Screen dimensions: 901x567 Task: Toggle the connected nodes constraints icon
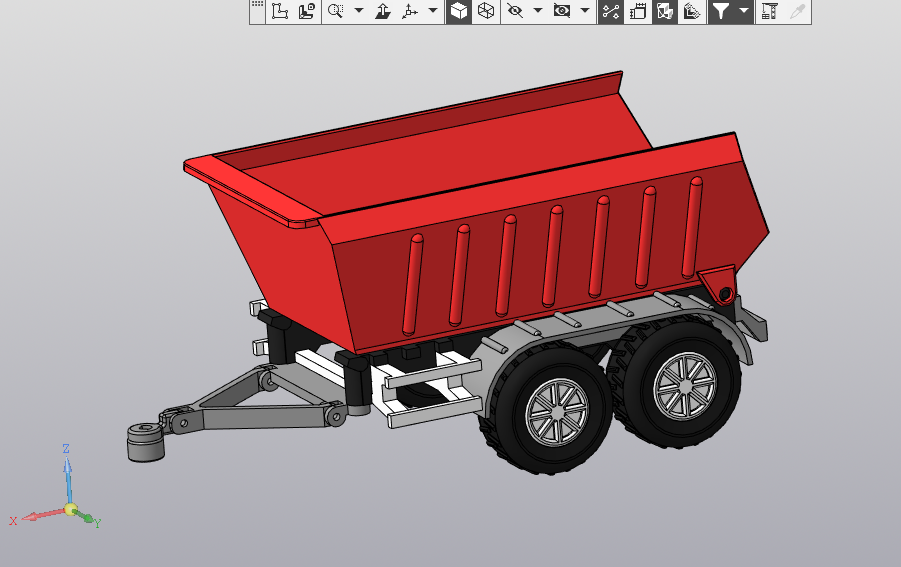click(611, 11)
